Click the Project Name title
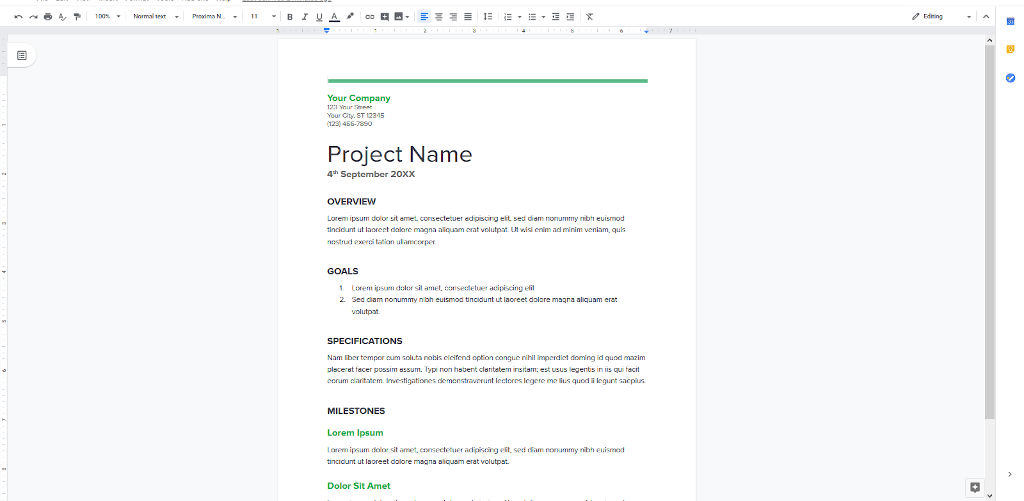The width and height of the screenshot is (1024, 501). 399,154
